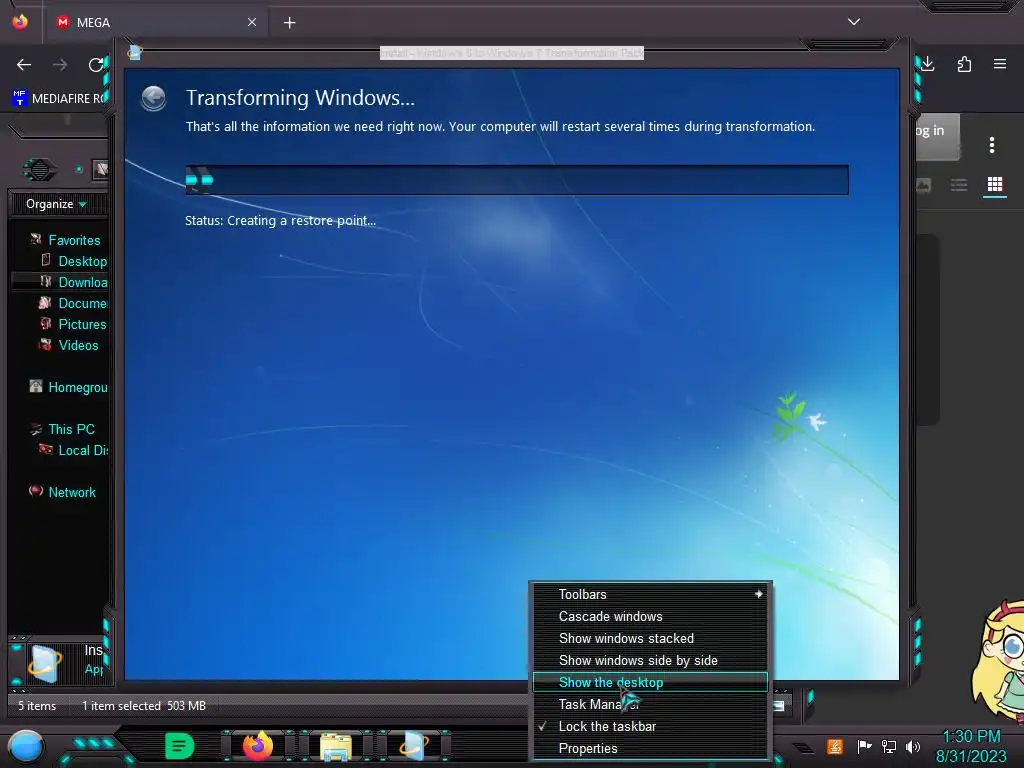Choose Cascade windows from the context menu
Image resolution: width=1024 pixels, height=768 pixels.
650,616
